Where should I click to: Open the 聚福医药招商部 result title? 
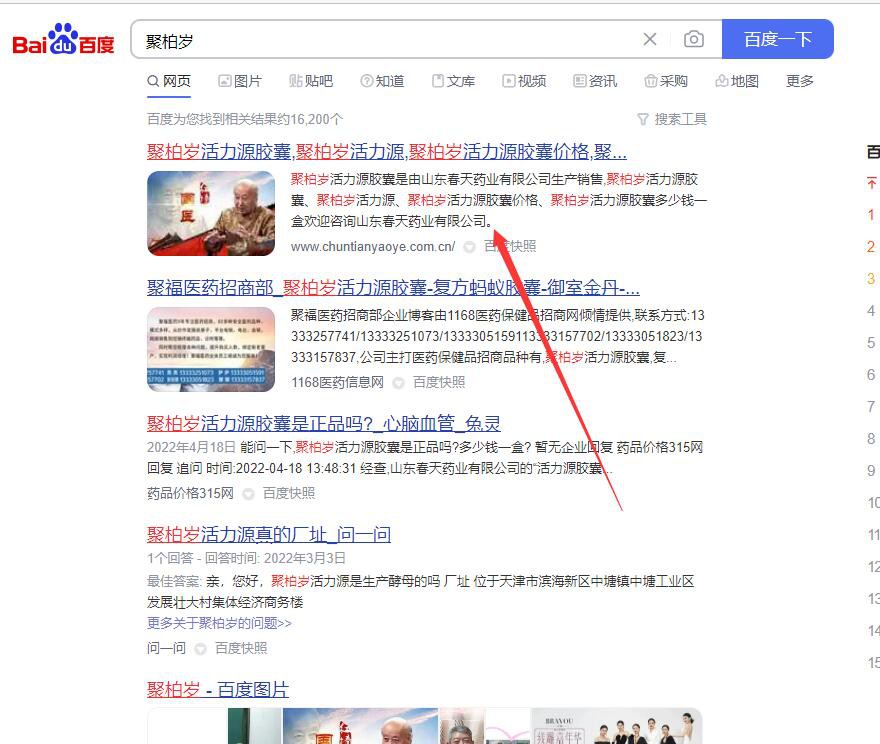393,288
